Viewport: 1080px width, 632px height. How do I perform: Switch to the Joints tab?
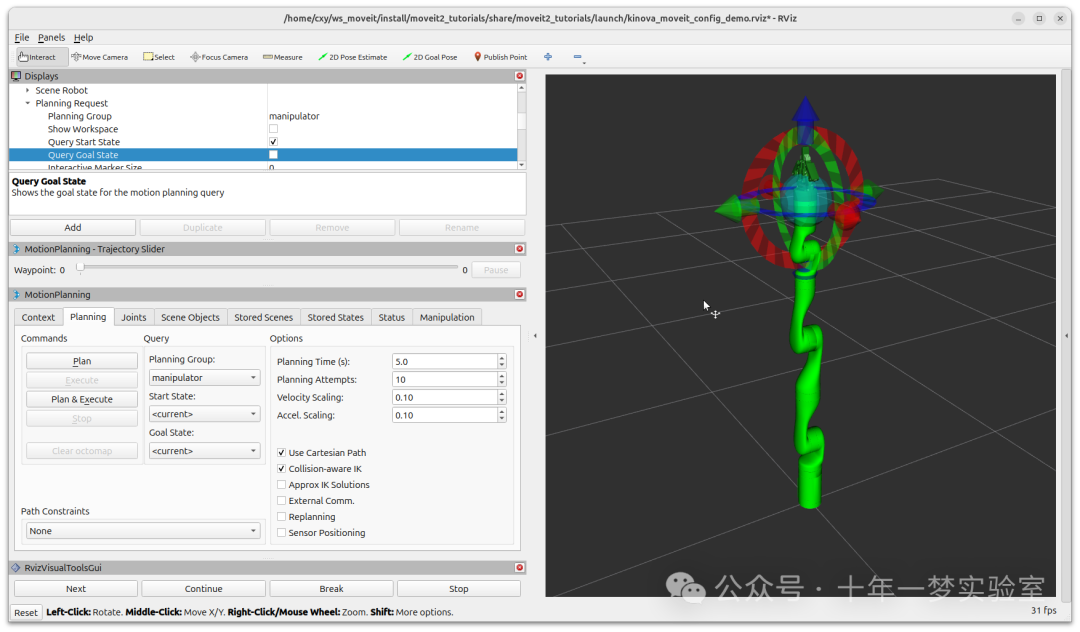coord(134,317)
